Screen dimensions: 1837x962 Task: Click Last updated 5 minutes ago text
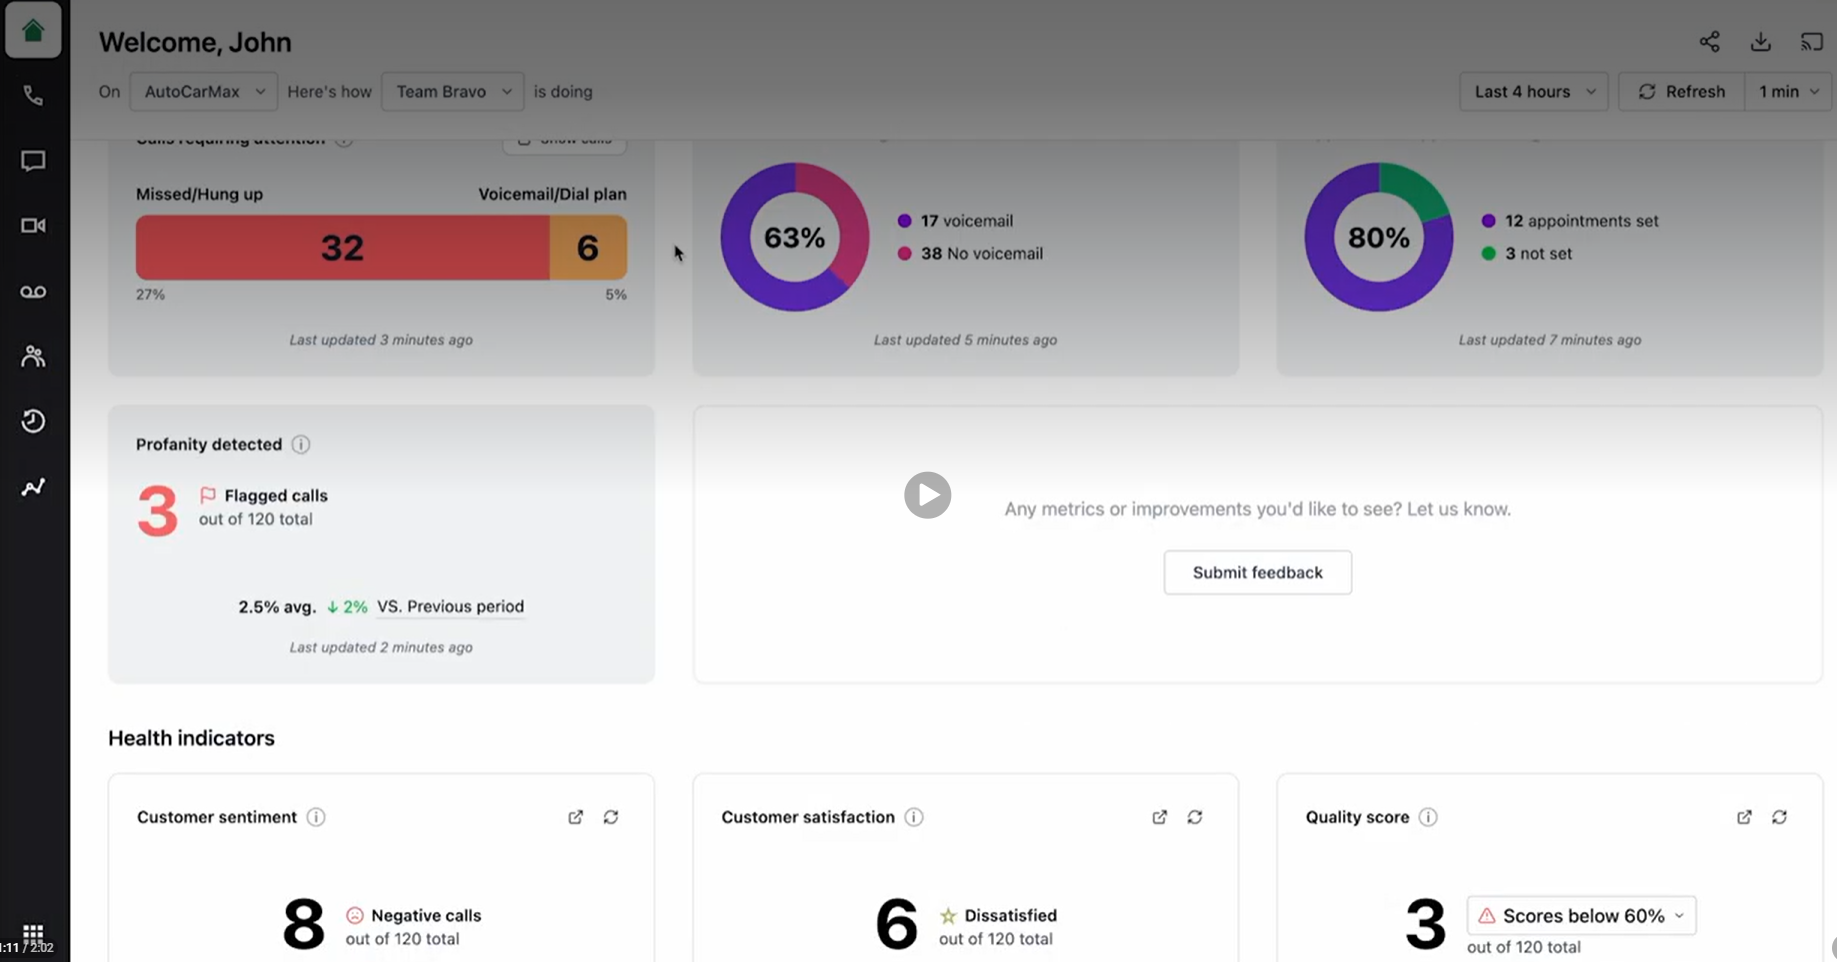pos(965,340)
